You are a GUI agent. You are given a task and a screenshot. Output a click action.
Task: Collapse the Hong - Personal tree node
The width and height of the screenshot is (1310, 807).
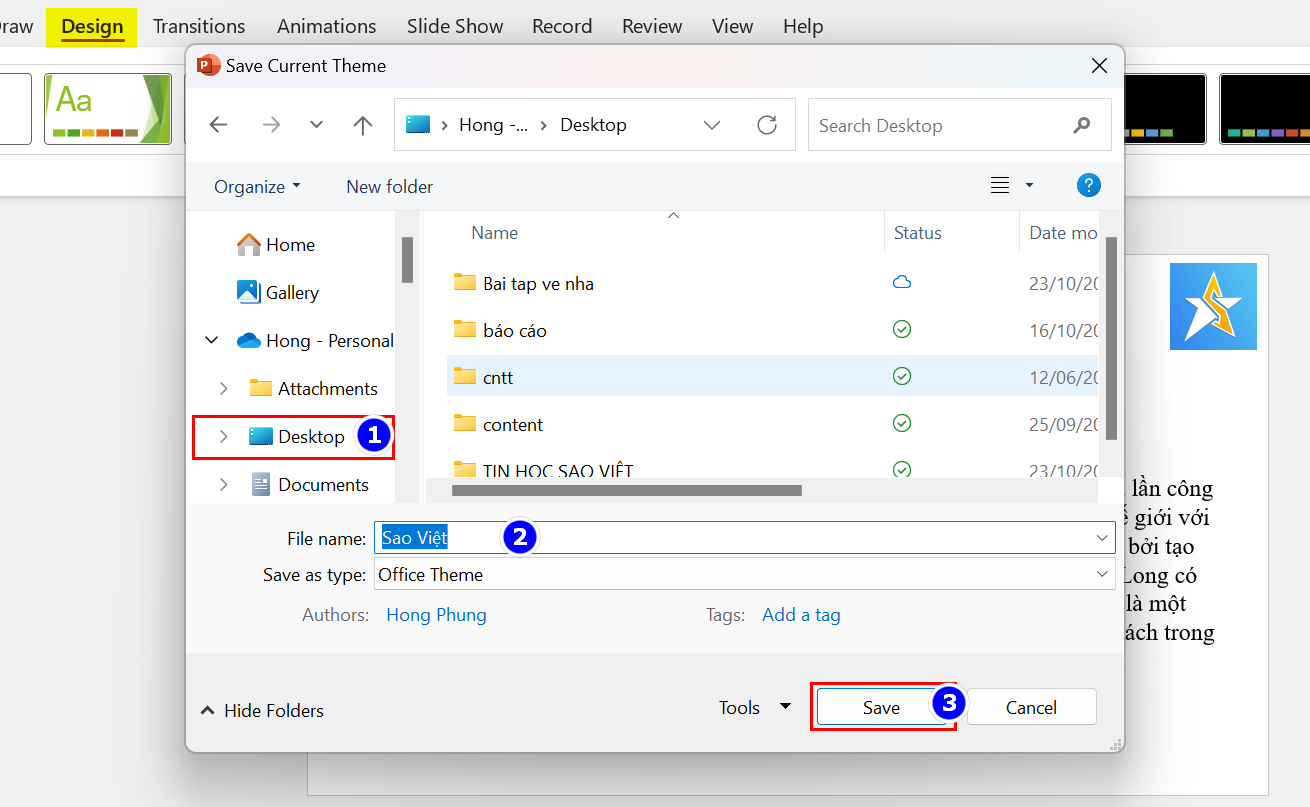212,340
